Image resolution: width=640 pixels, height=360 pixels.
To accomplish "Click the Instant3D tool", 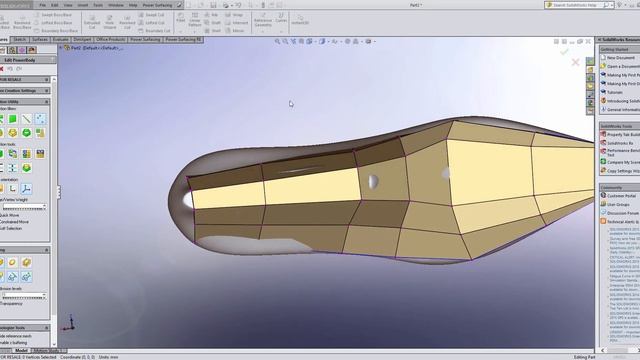I will [300, 20].
